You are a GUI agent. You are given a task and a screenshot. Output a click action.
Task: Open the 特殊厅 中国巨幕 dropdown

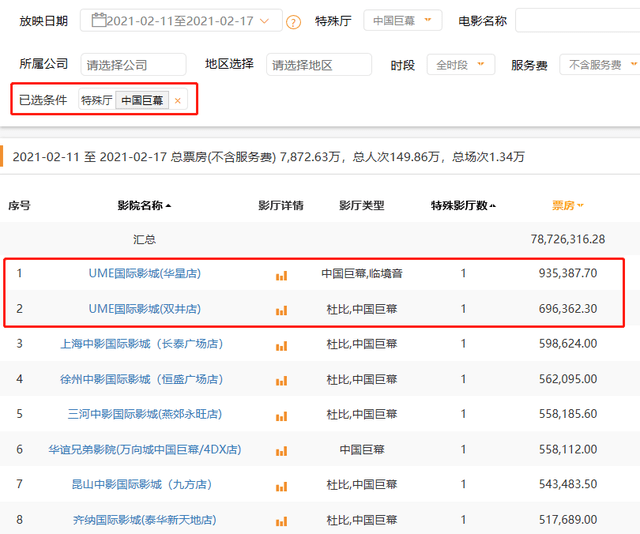coord(402,20)
